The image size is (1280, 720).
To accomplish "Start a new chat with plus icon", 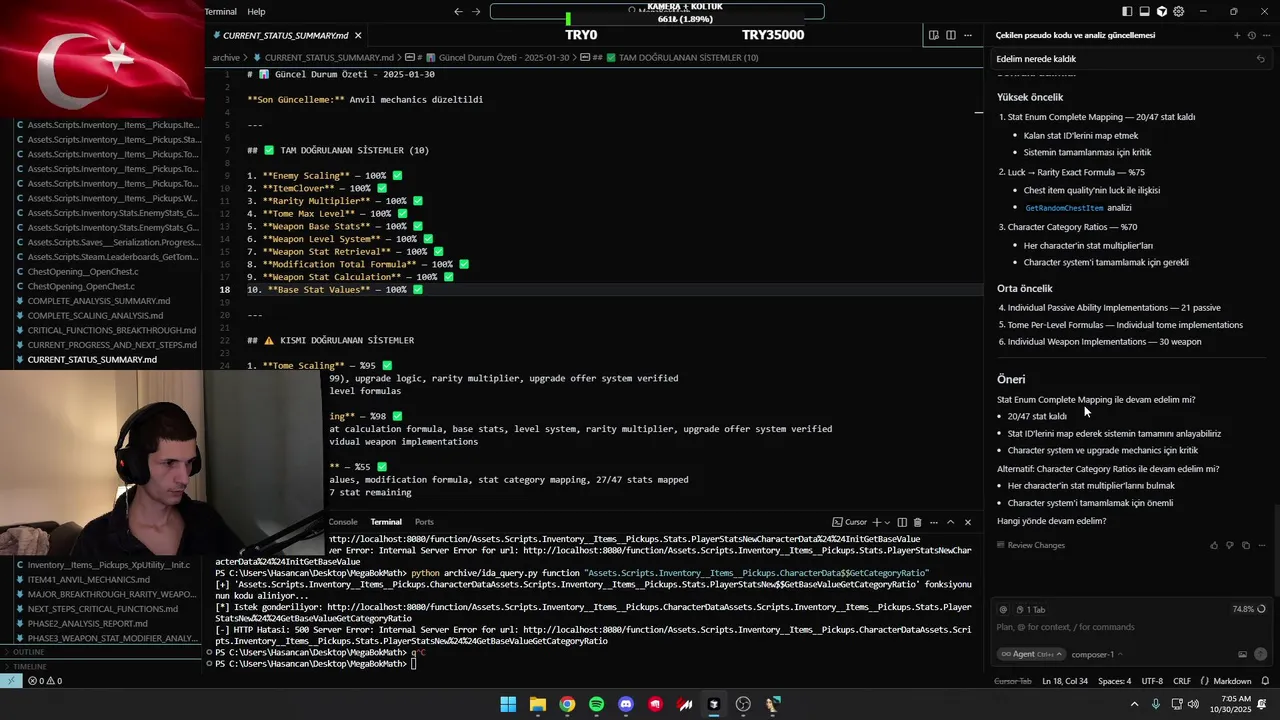I will pos(1237,35).
